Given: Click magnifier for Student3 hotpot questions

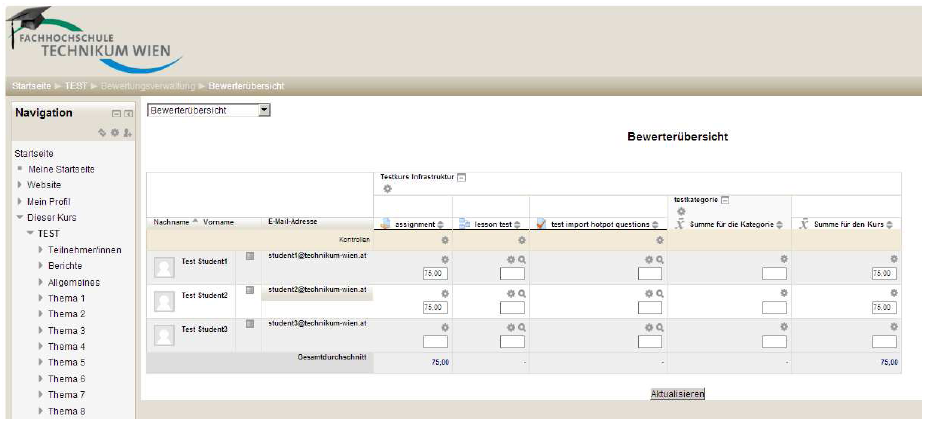Looking at the screenshot, I should coord(659,328).
